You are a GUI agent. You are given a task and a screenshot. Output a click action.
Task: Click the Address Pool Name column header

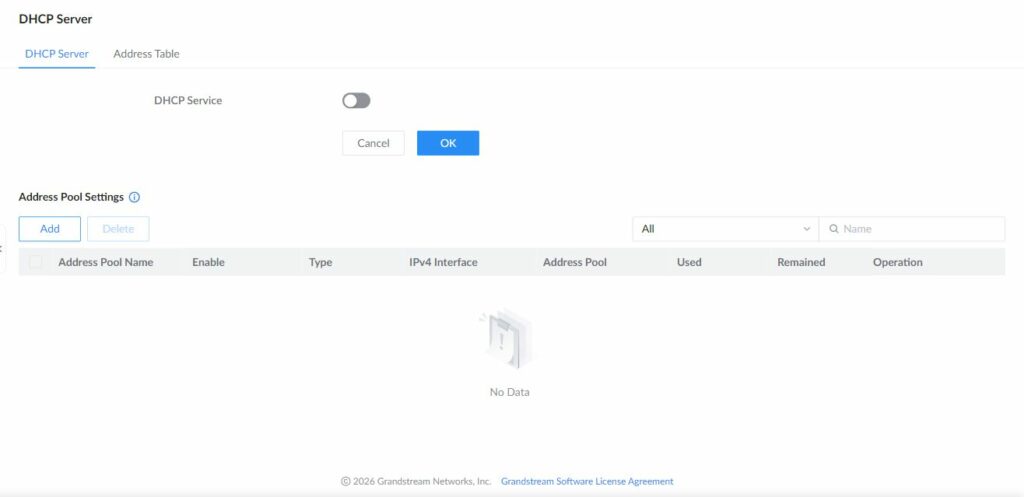(106, 263)
